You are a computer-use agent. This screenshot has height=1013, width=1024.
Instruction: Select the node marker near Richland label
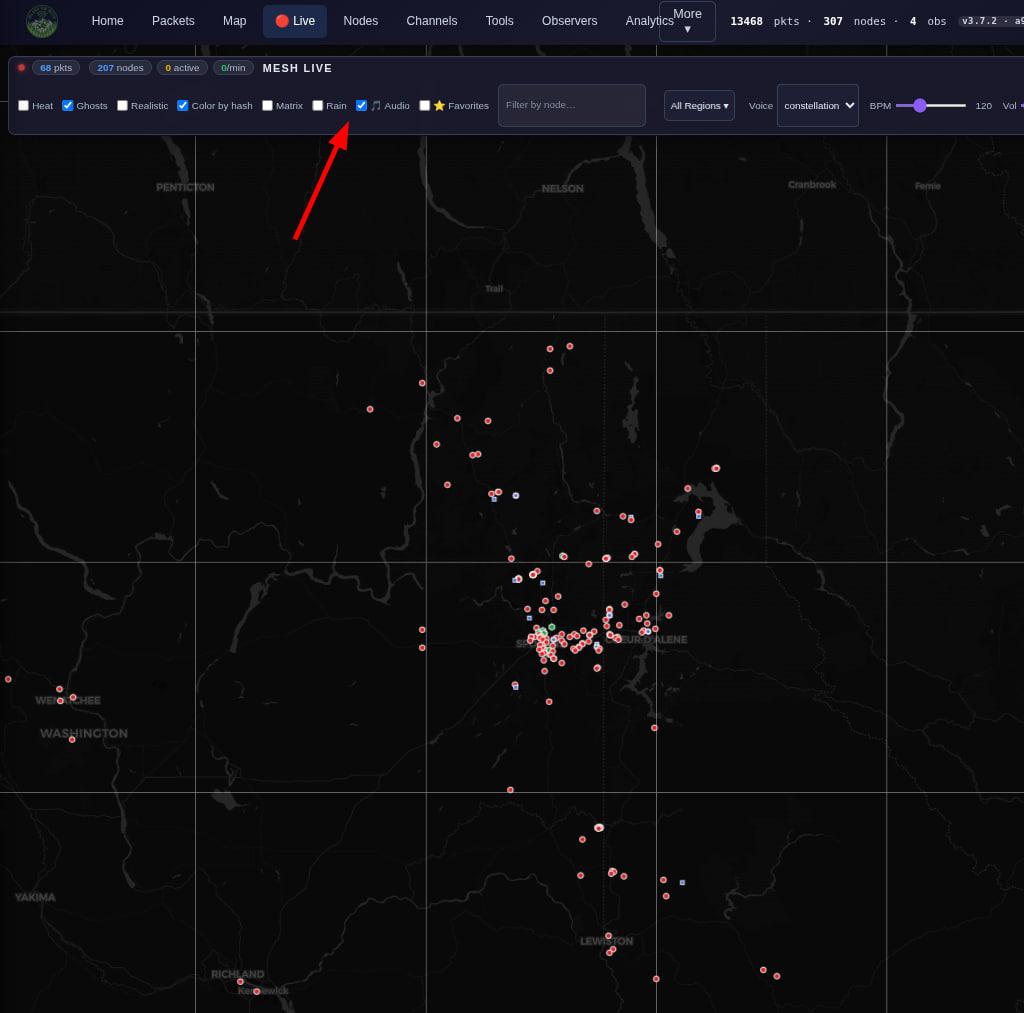240,982
